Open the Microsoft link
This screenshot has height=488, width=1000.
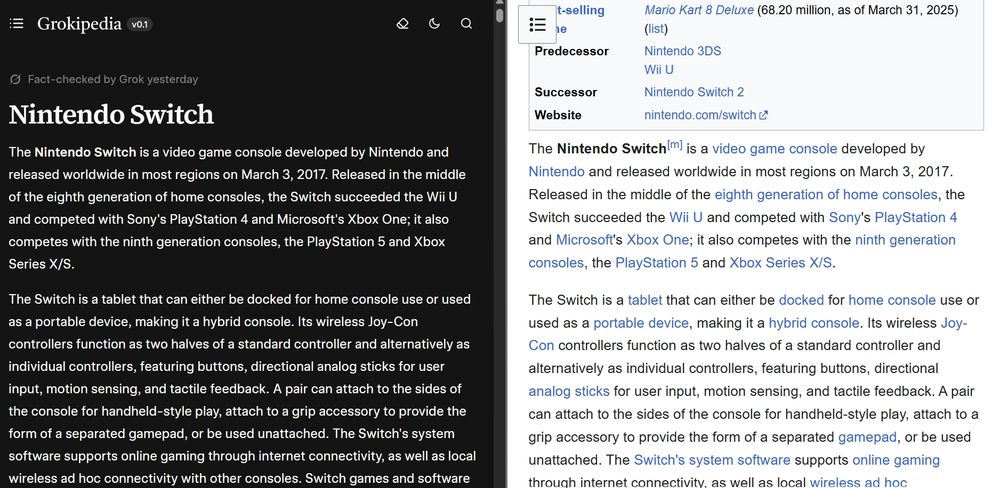(584, 240)
